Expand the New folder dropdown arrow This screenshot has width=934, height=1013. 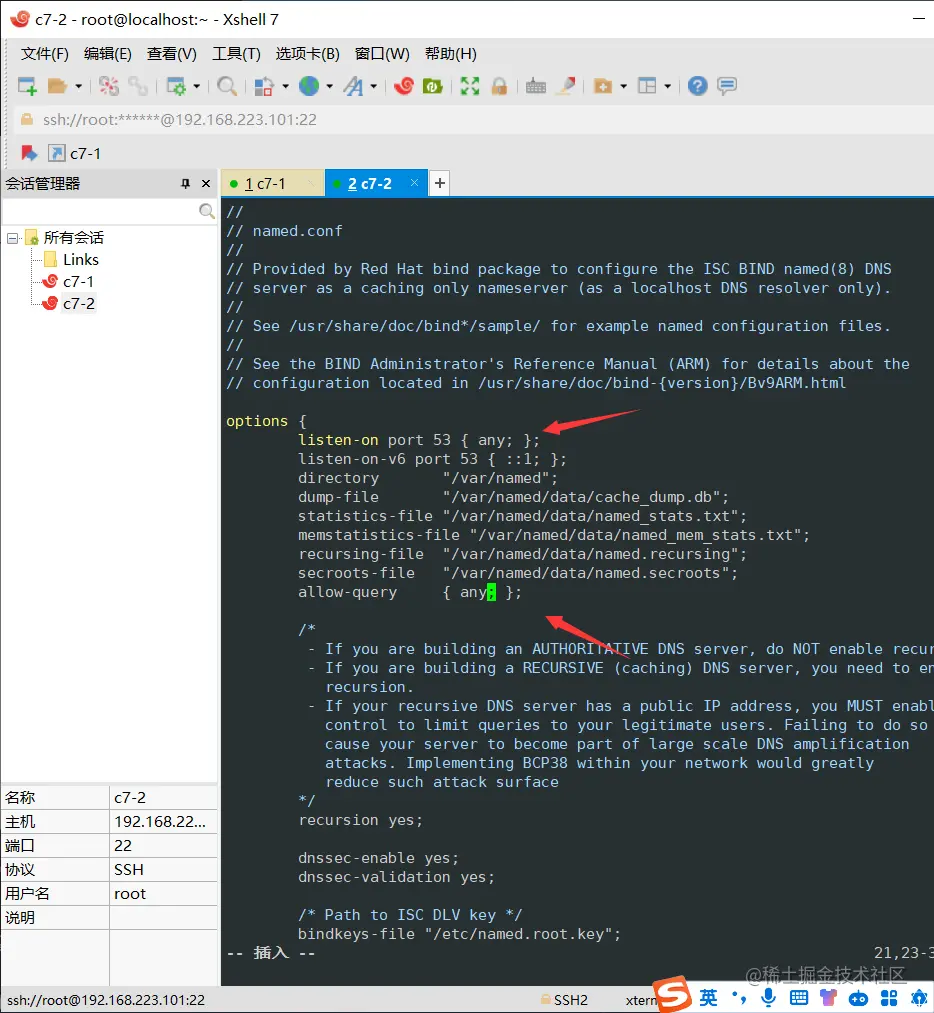[623, 86]
